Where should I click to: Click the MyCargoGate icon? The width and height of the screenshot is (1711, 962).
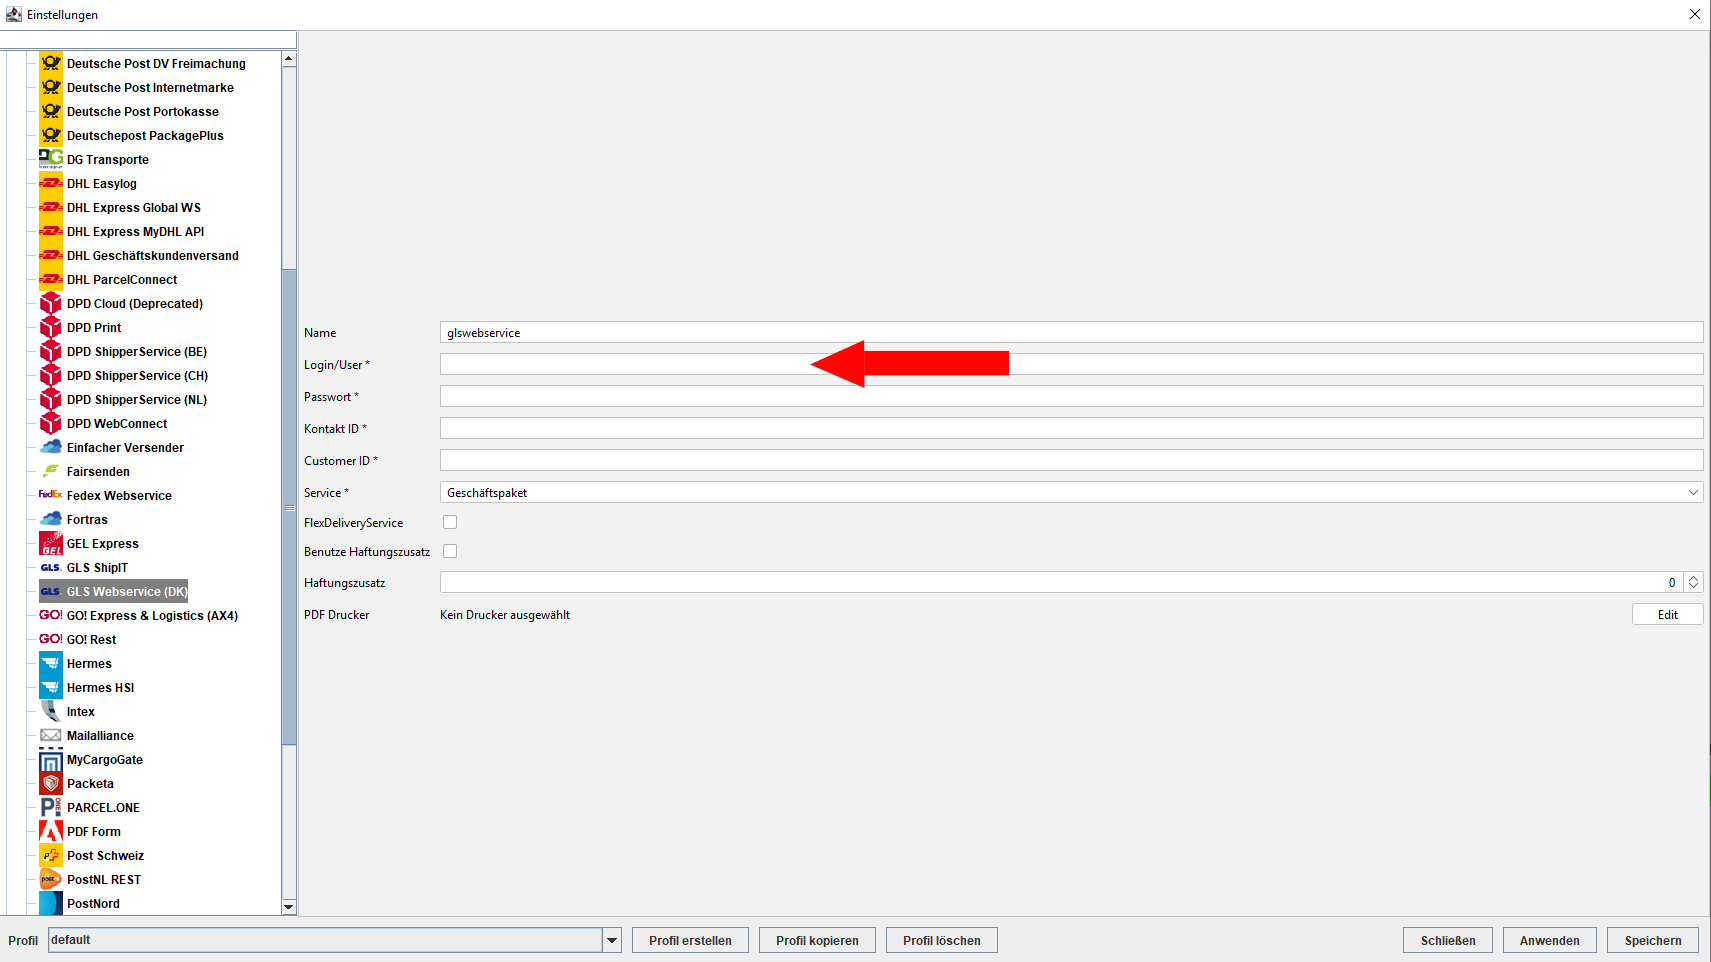point(51,759)
